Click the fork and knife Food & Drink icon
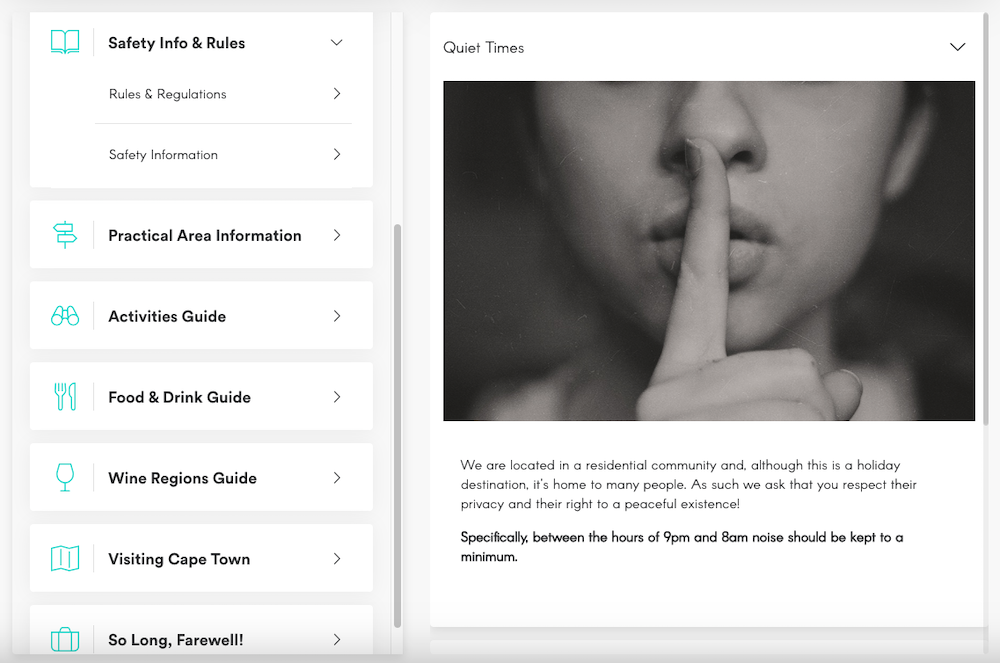 (65, 397)
